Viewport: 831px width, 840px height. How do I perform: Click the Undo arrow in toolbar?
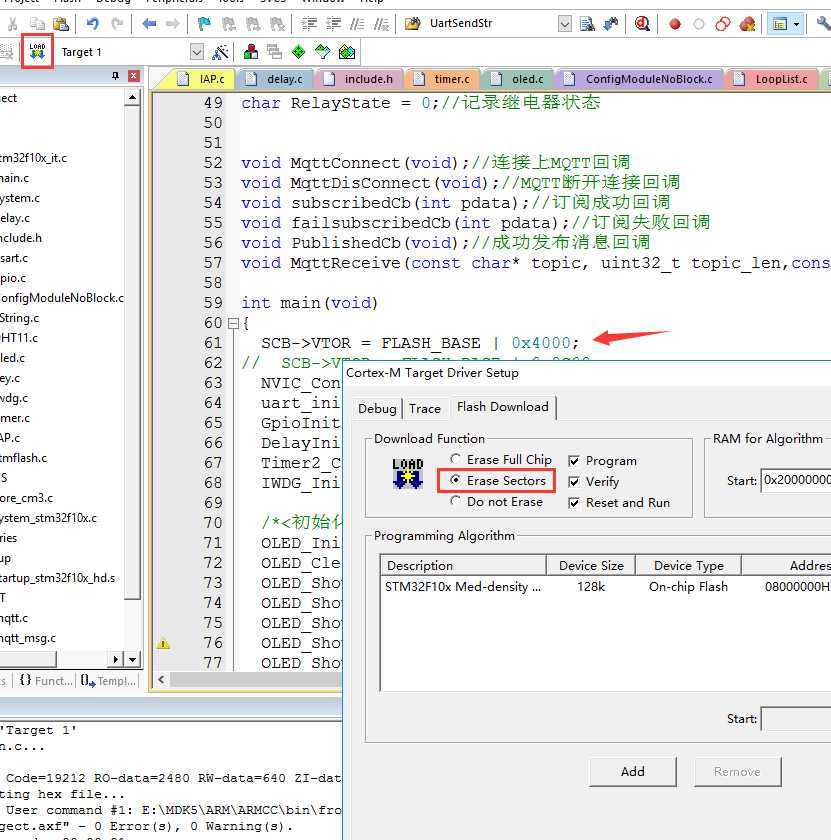93,24
